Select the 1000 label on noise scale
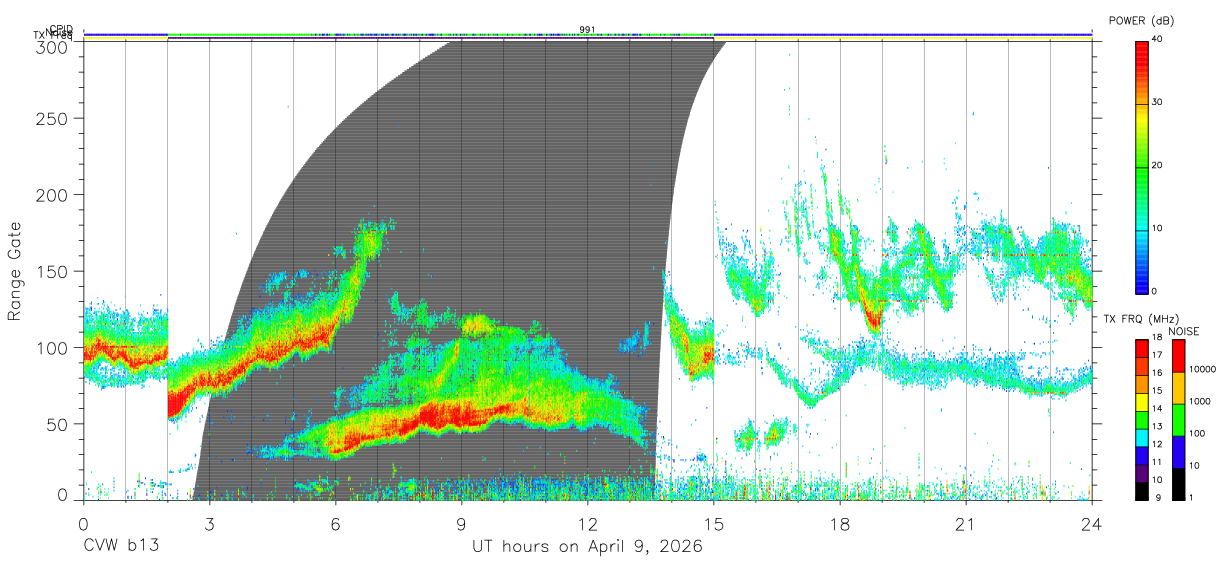This screenshot has height=567, width=1228. tap(1200, 401)
